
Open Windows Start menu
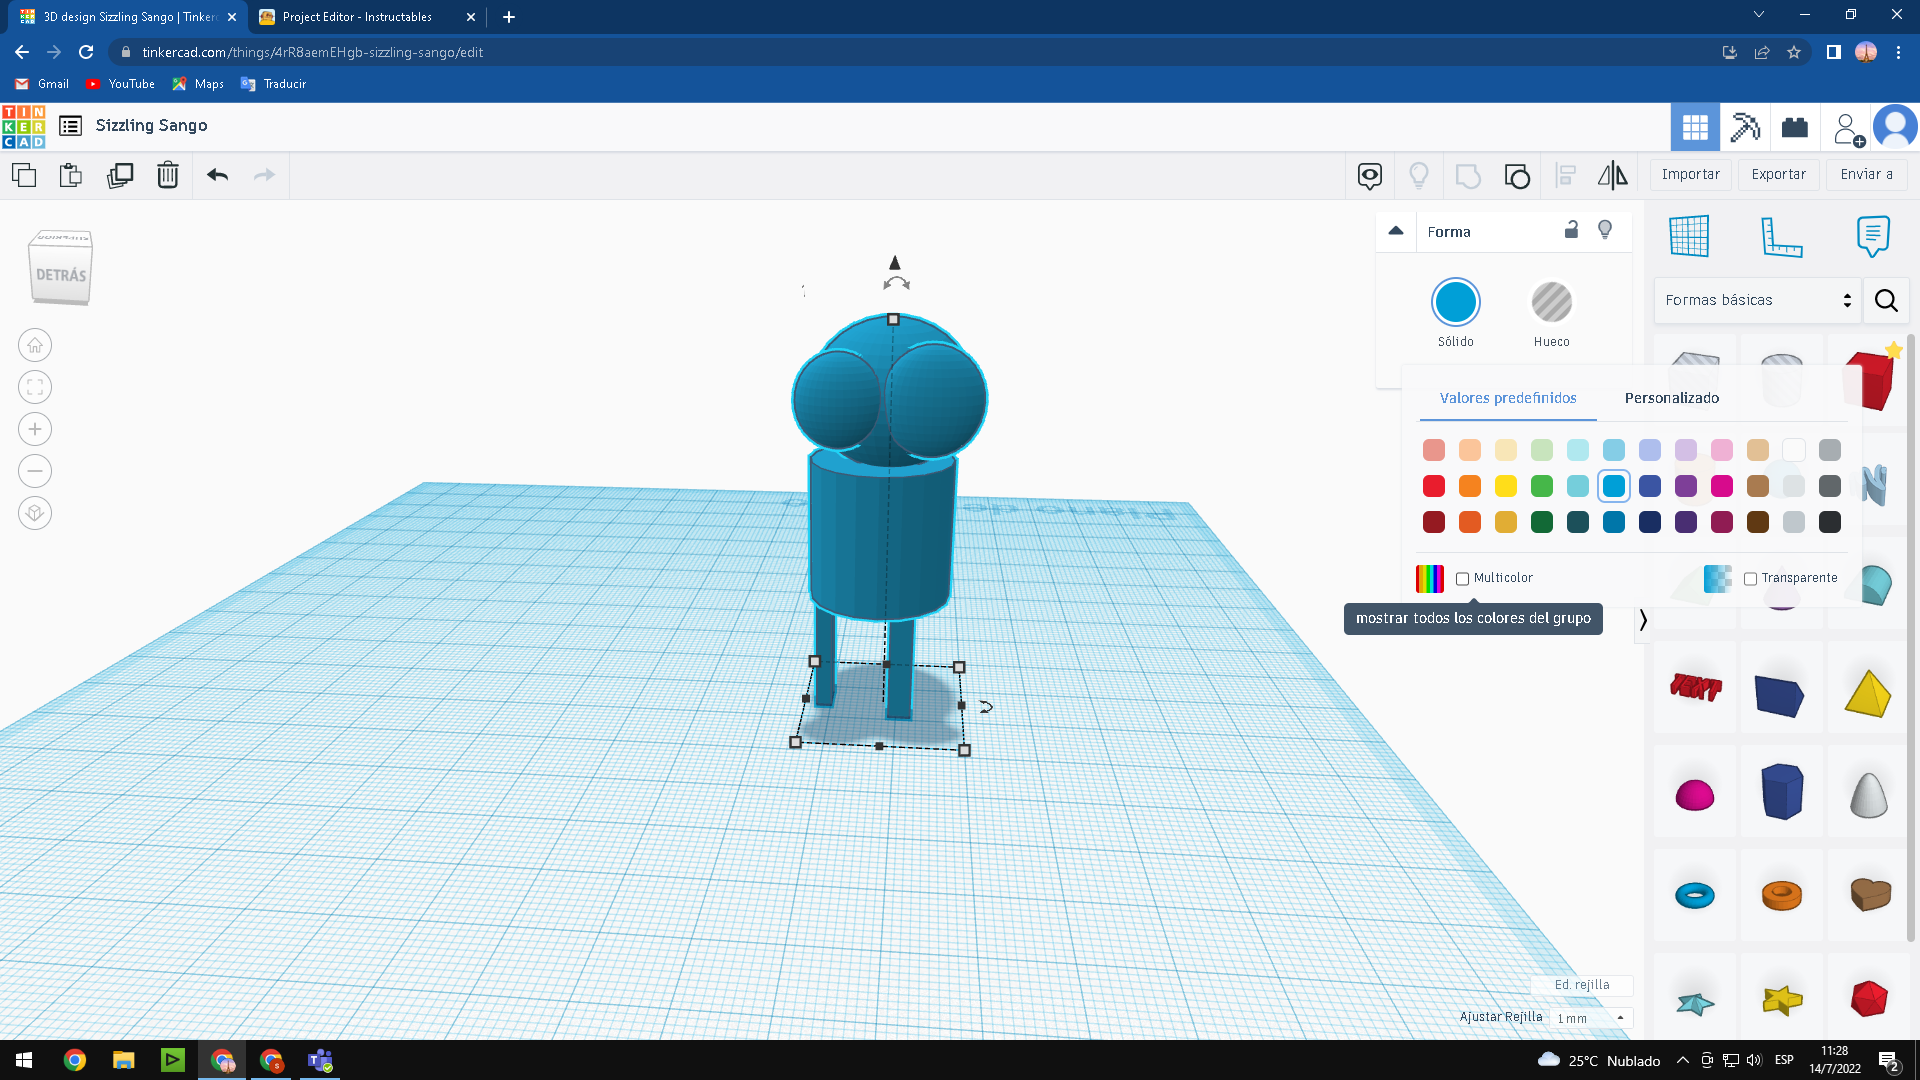click(24, 1060)
